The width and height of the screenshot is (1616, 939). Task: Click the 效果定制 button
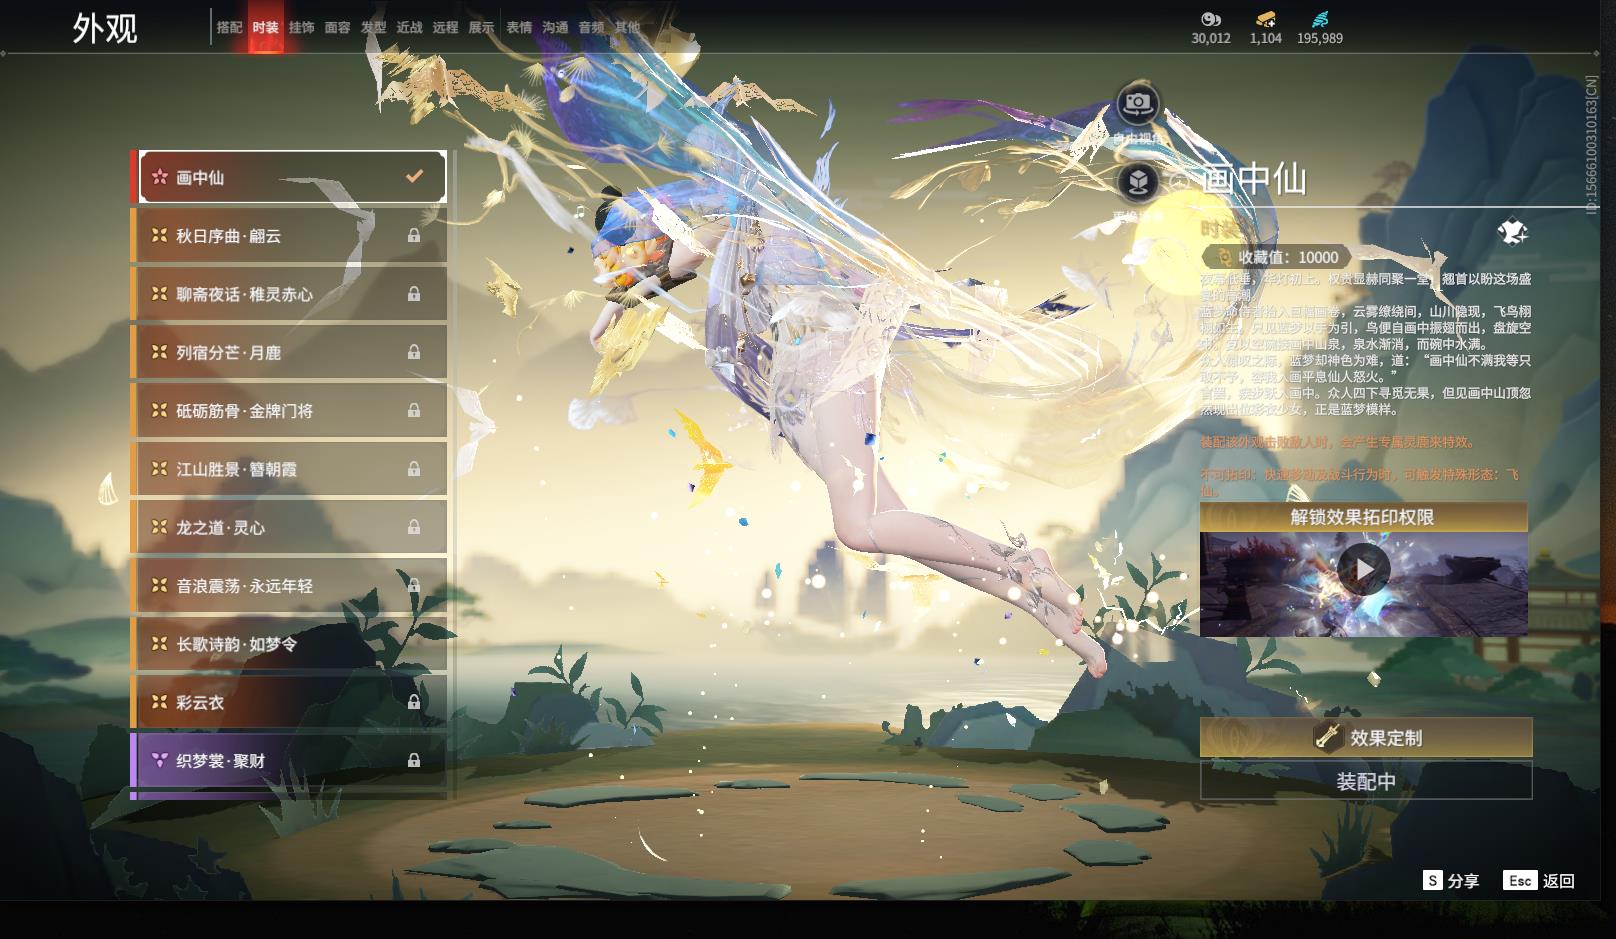coord(1365,737)
